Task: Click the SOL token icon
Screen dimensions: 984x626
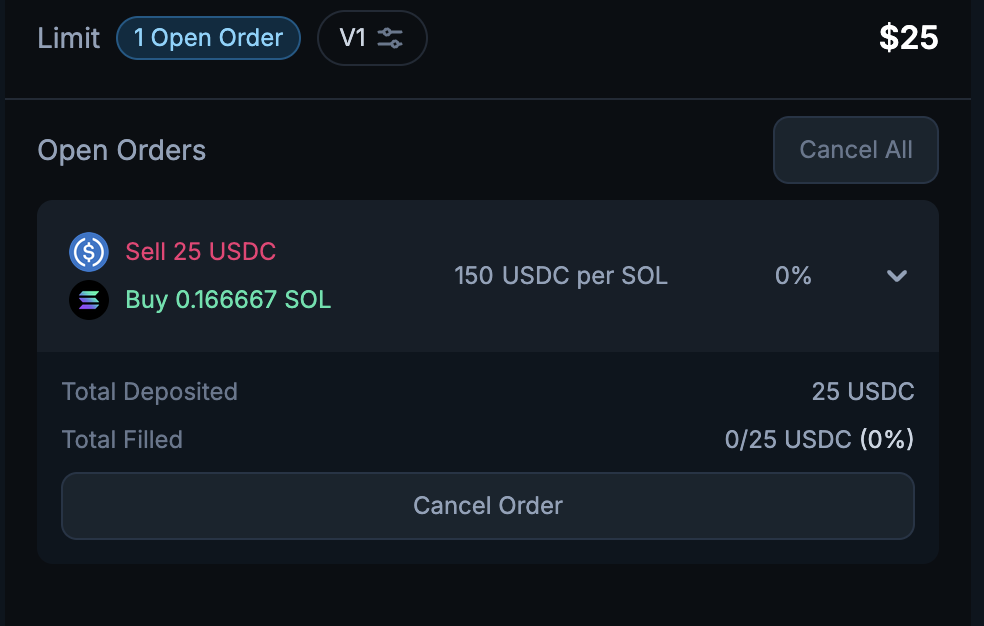Action: point(89,300)
